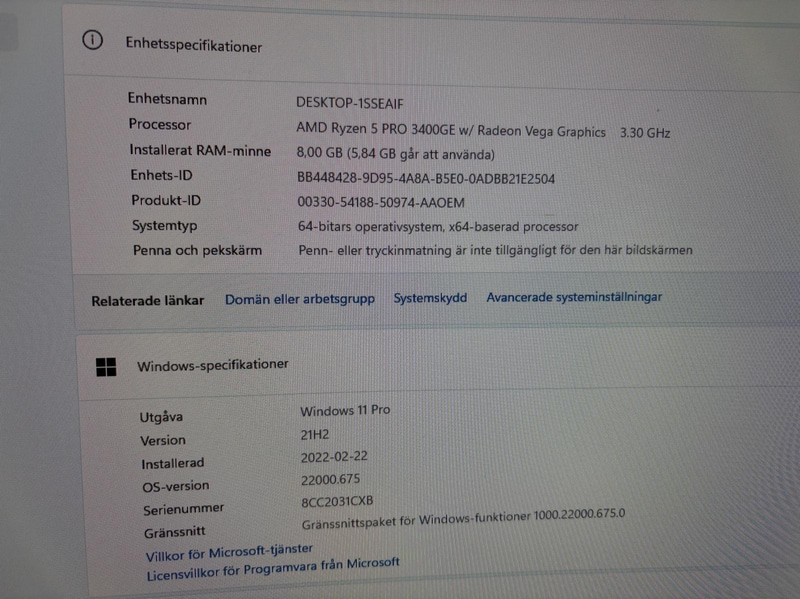Click the Penna och pekskärm label

coord(197,251)
